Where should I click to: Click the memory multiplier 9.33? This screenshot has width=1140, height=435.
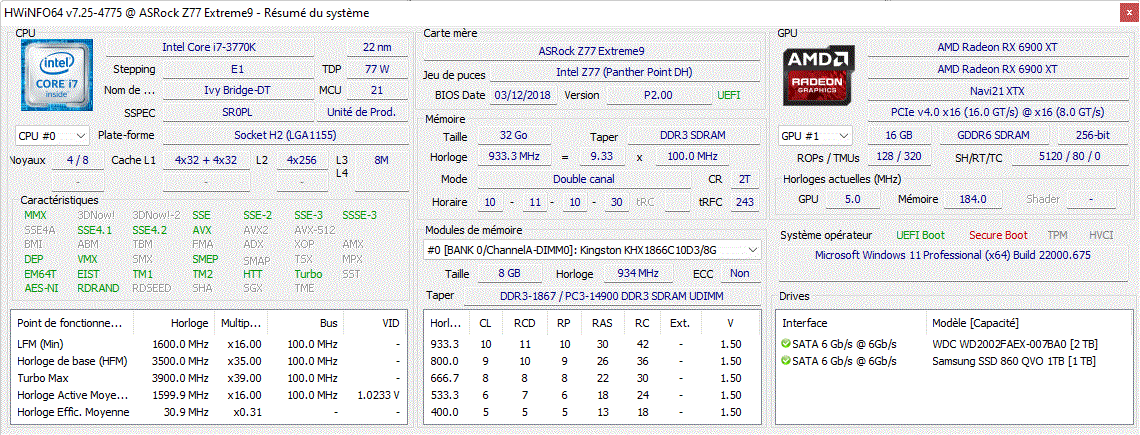point(602,157)
